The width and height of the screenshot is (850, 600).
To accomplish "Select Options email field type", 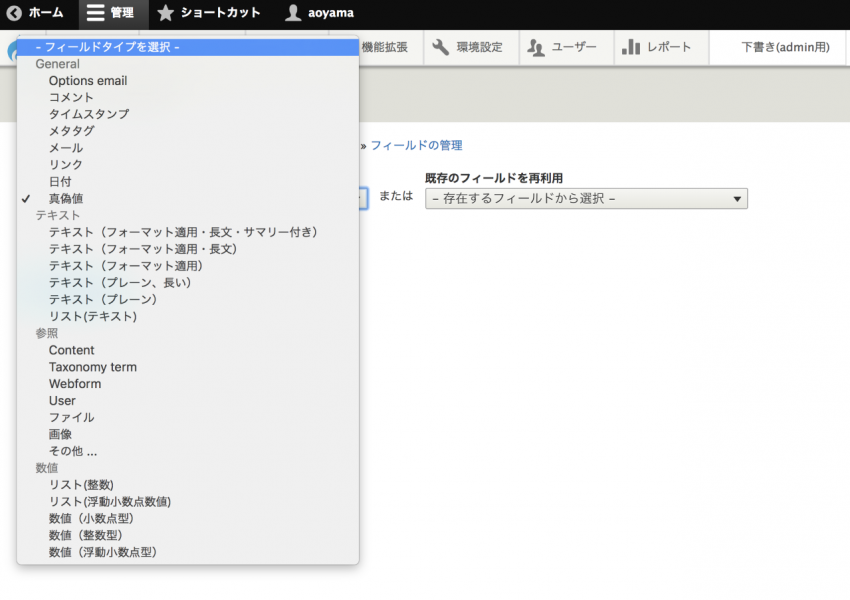I will pyautogui.click(x=88, y=81).
